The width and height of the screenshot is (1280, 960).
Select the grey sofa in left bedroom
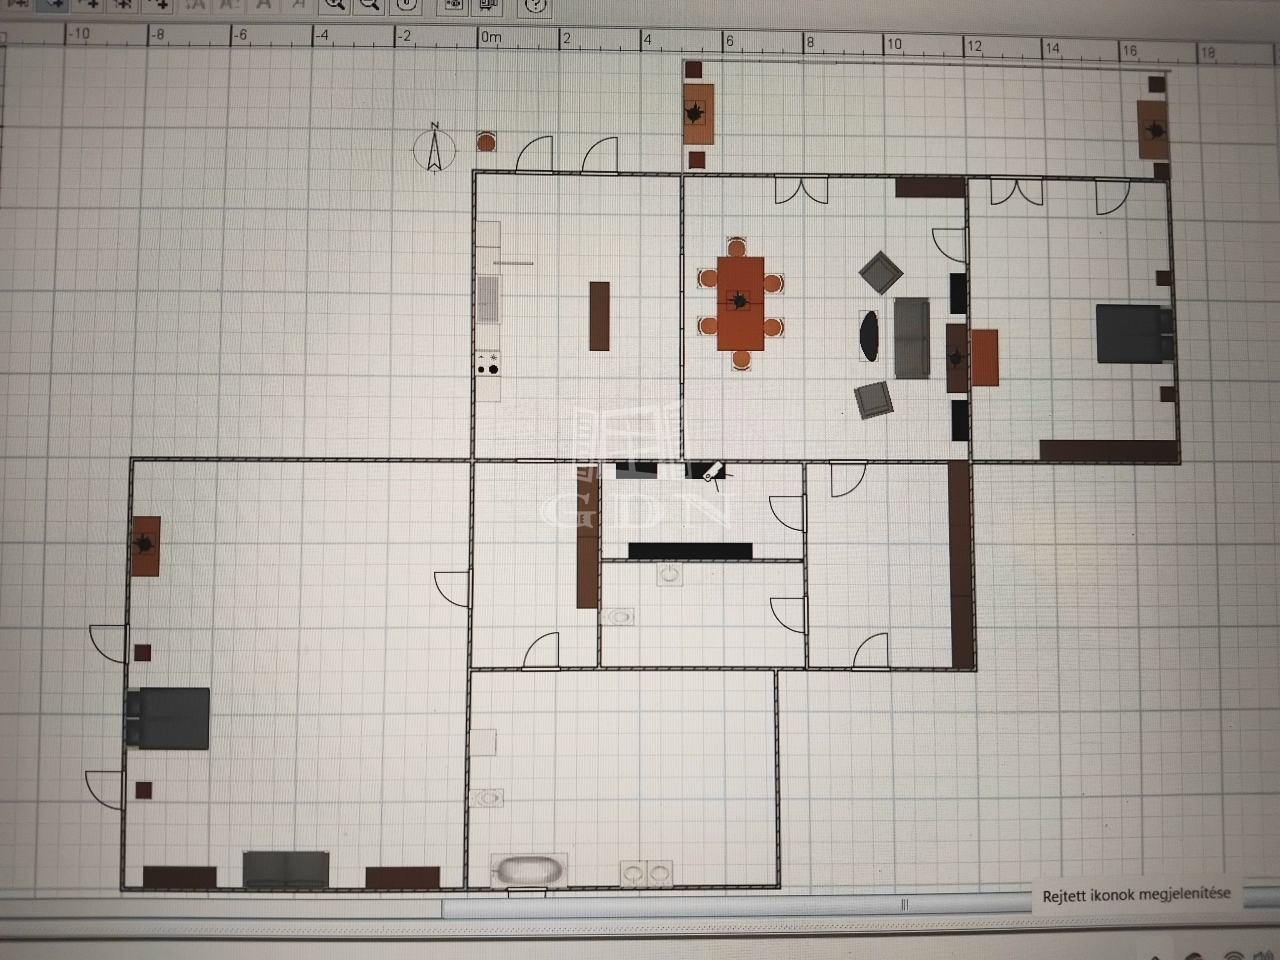[286, 870]
